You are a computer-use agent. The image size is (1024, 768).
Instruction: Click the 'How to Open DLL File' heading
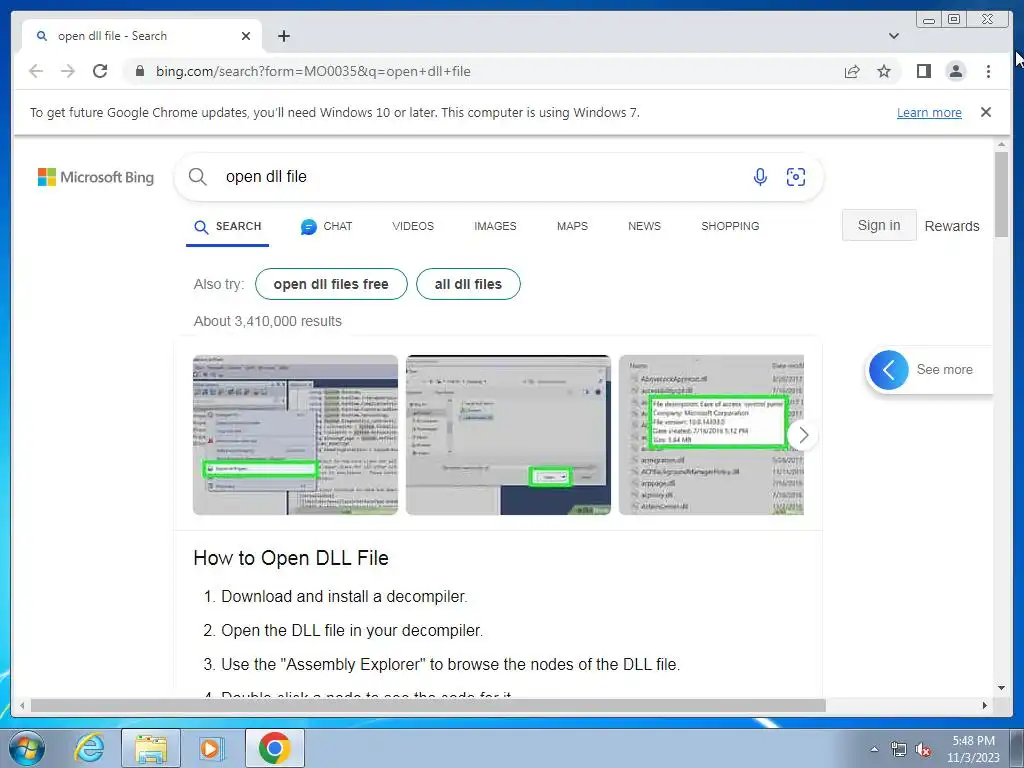pos(291,558)
